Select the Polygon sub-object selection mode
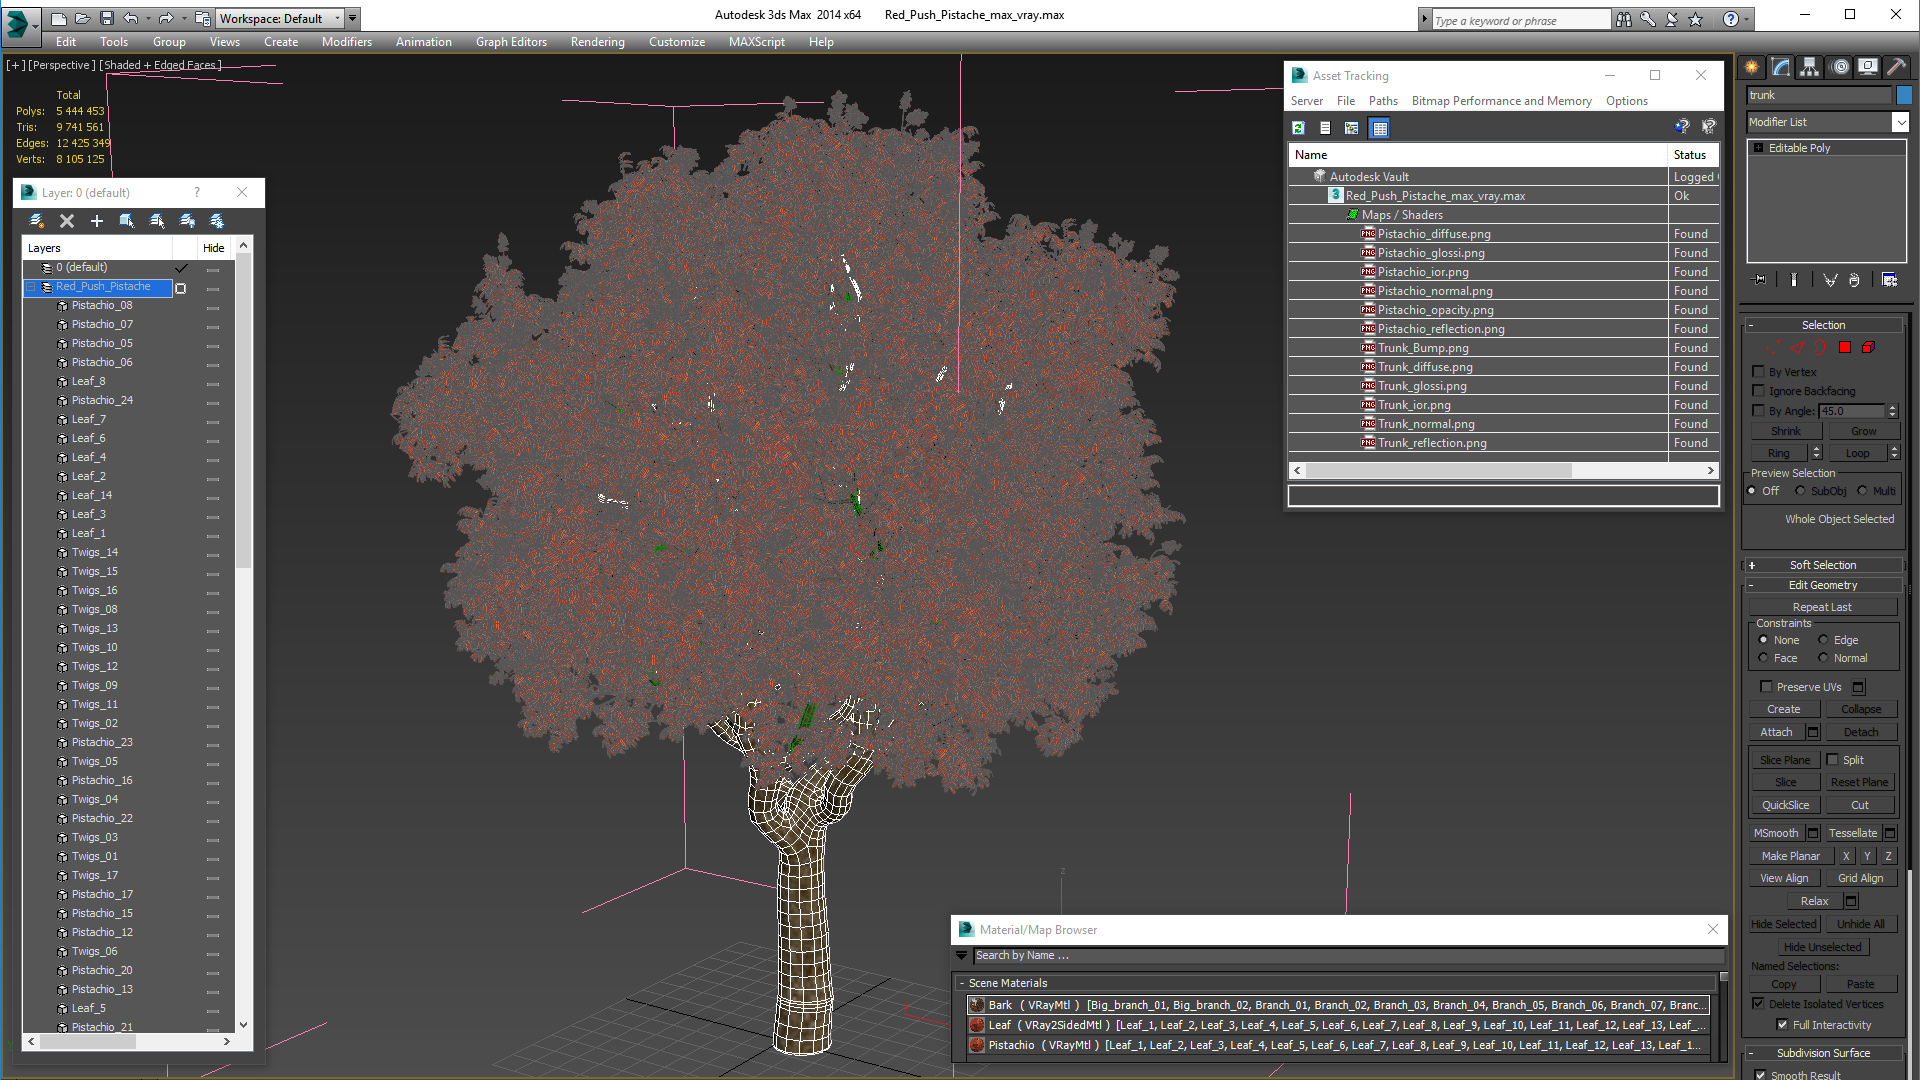 click(1845, 348)
